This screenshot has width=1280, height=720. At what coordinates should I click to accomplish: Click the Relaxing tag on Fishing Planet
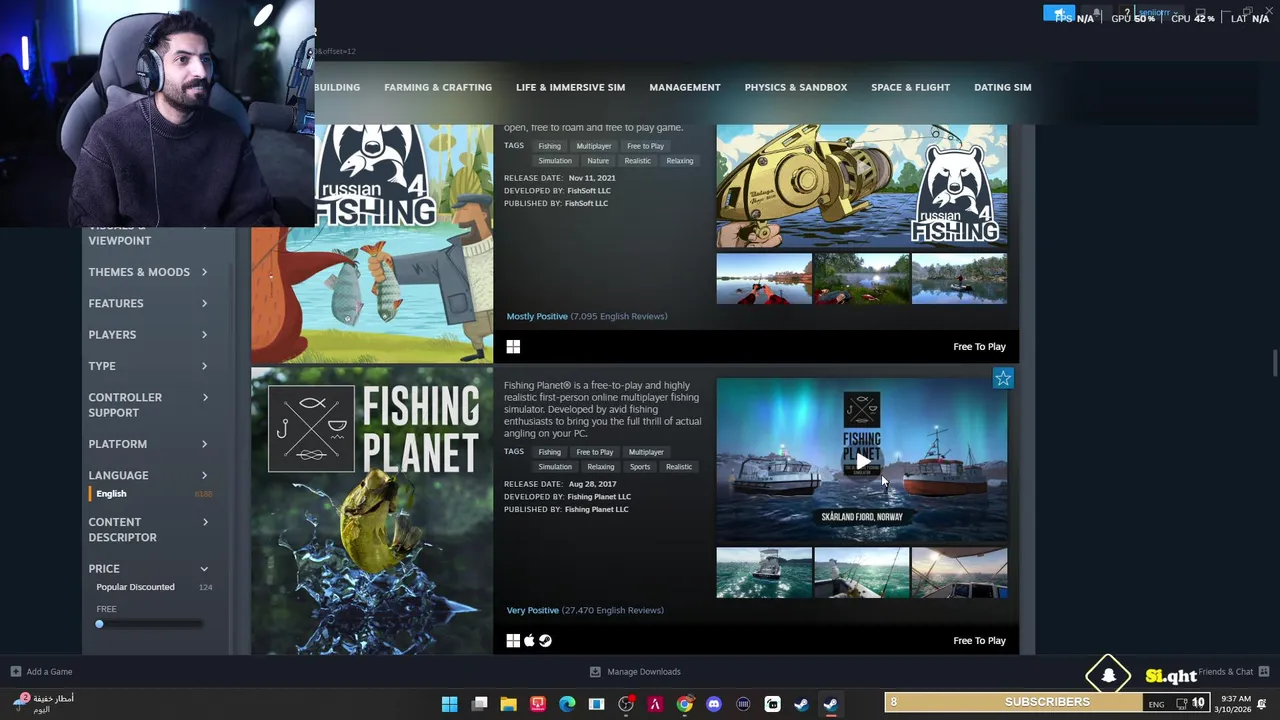tap(601, 467)
